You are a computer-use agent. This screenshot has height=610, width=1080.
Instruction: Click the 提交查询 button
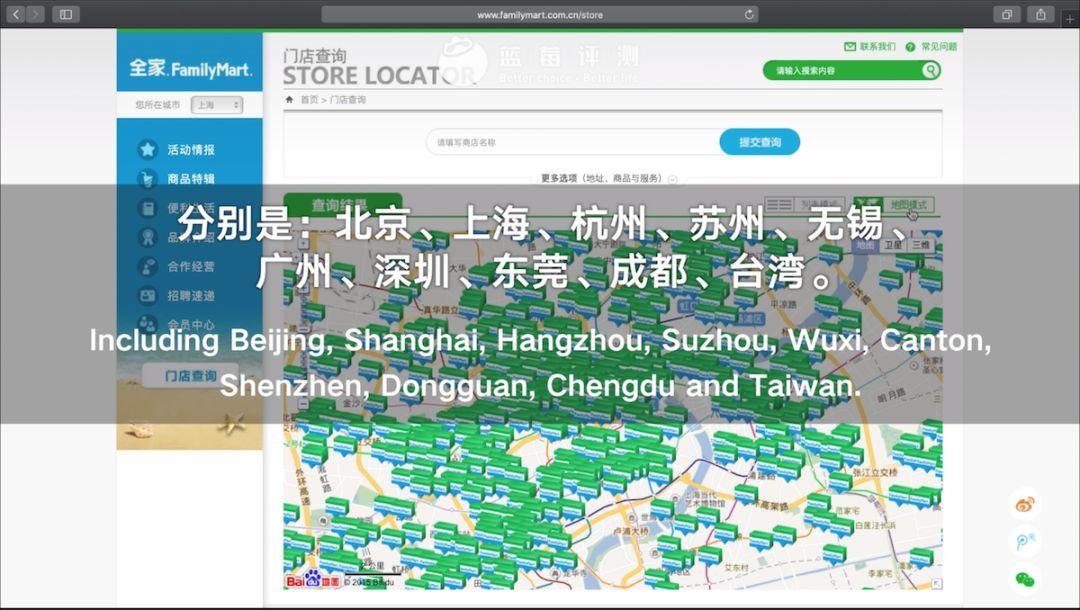[760, 142]
